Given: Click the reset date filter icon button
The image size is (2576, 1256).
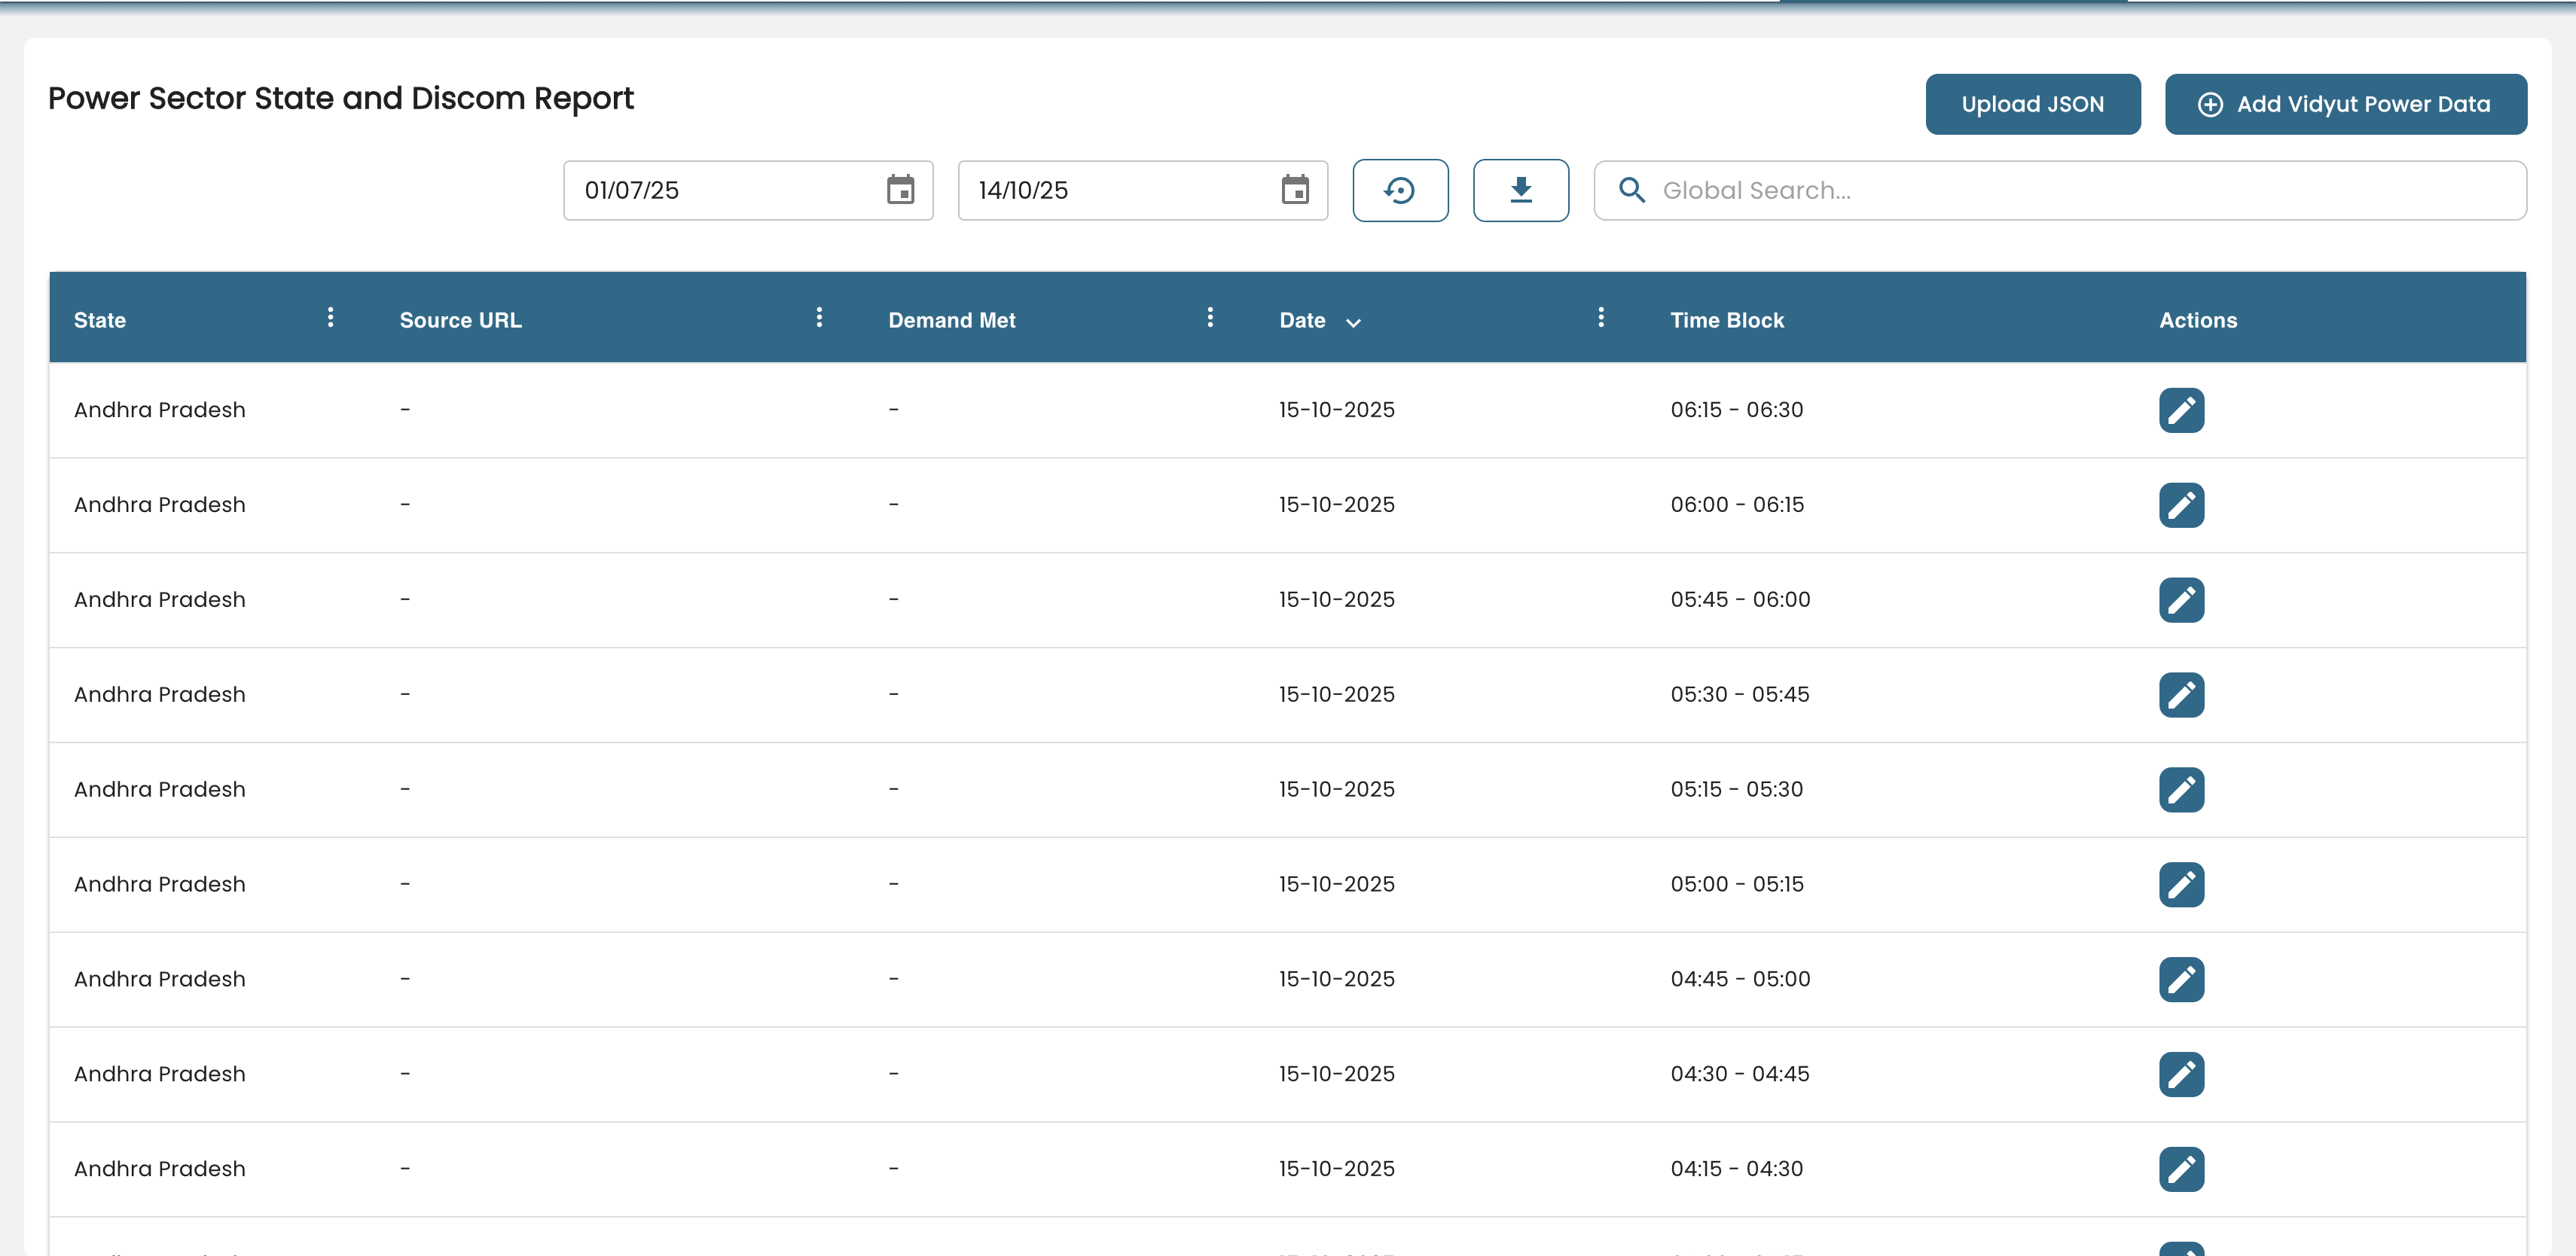Looking at the screenshot, I should pyautogui.click(x=1400, y=190).
